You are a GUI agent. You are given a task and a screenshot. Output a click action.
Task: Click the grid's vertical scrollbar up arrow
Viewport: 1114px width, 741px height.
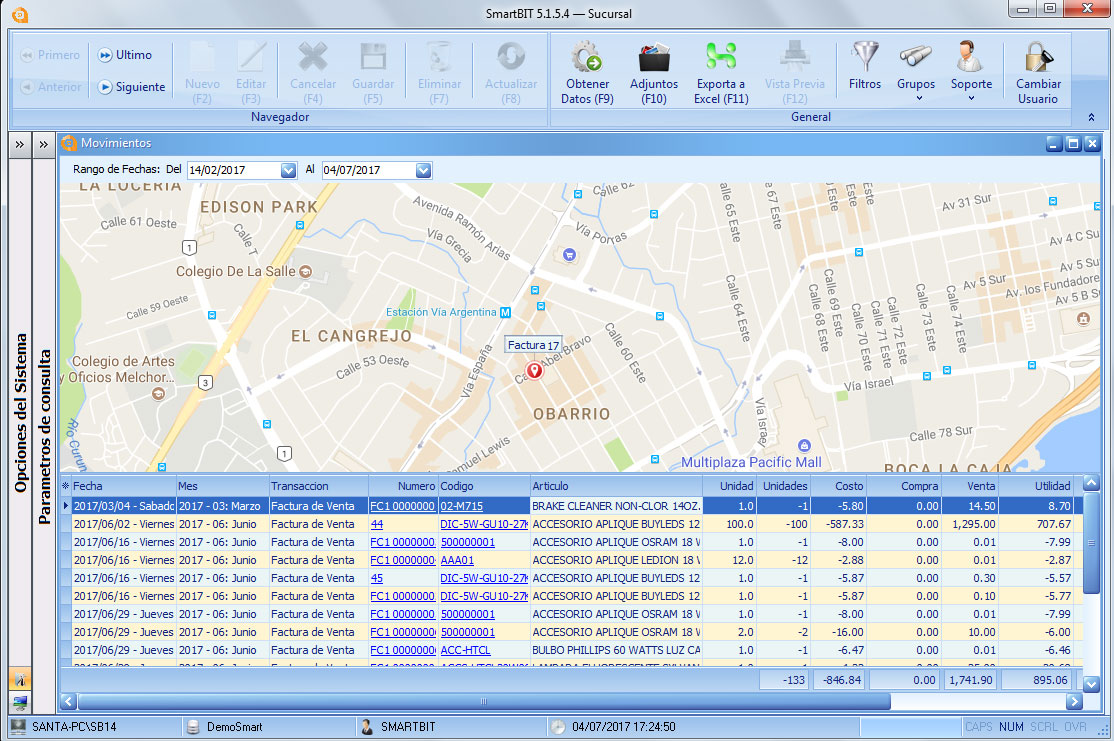click(x=1091, y=484)
